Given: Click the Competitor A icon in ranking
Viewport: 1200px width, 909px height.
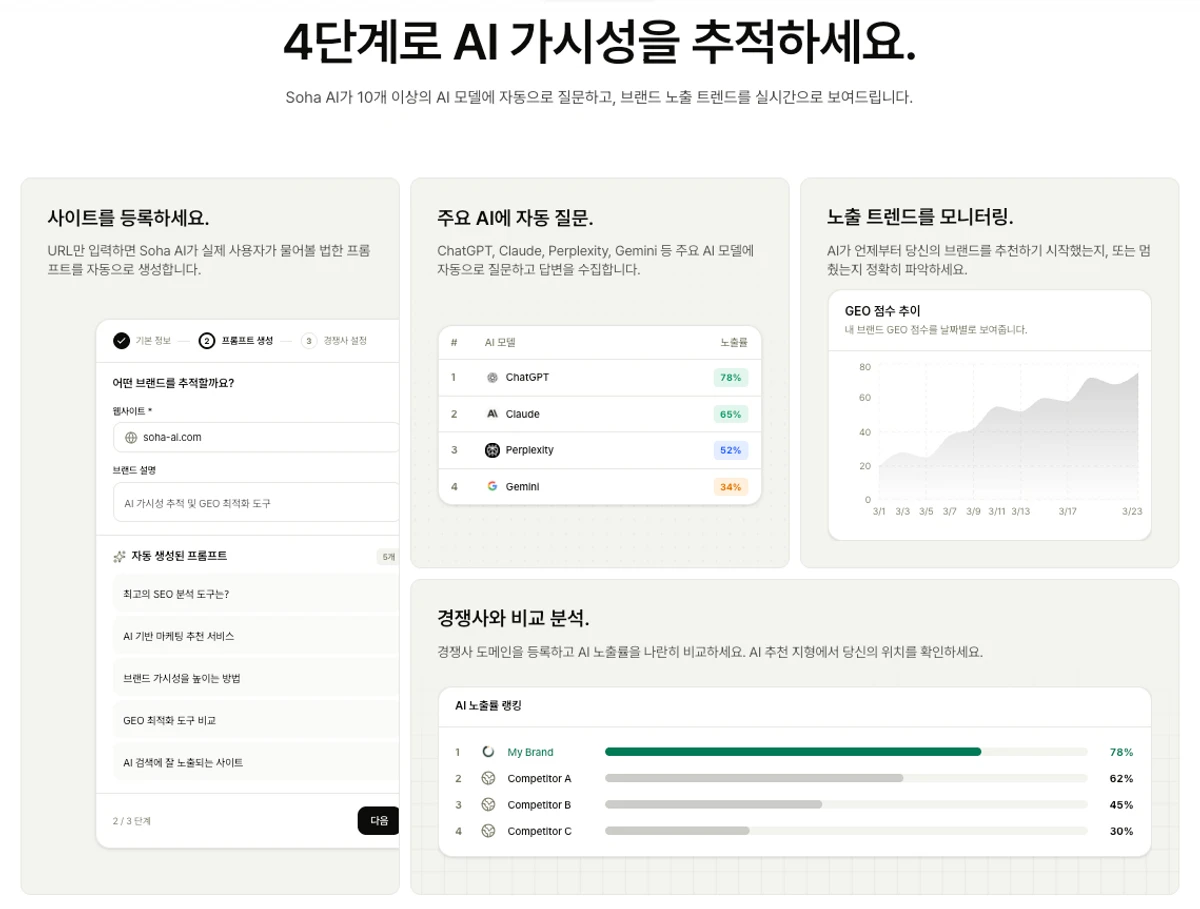Looking at the screenshot, I should (488, 778).
